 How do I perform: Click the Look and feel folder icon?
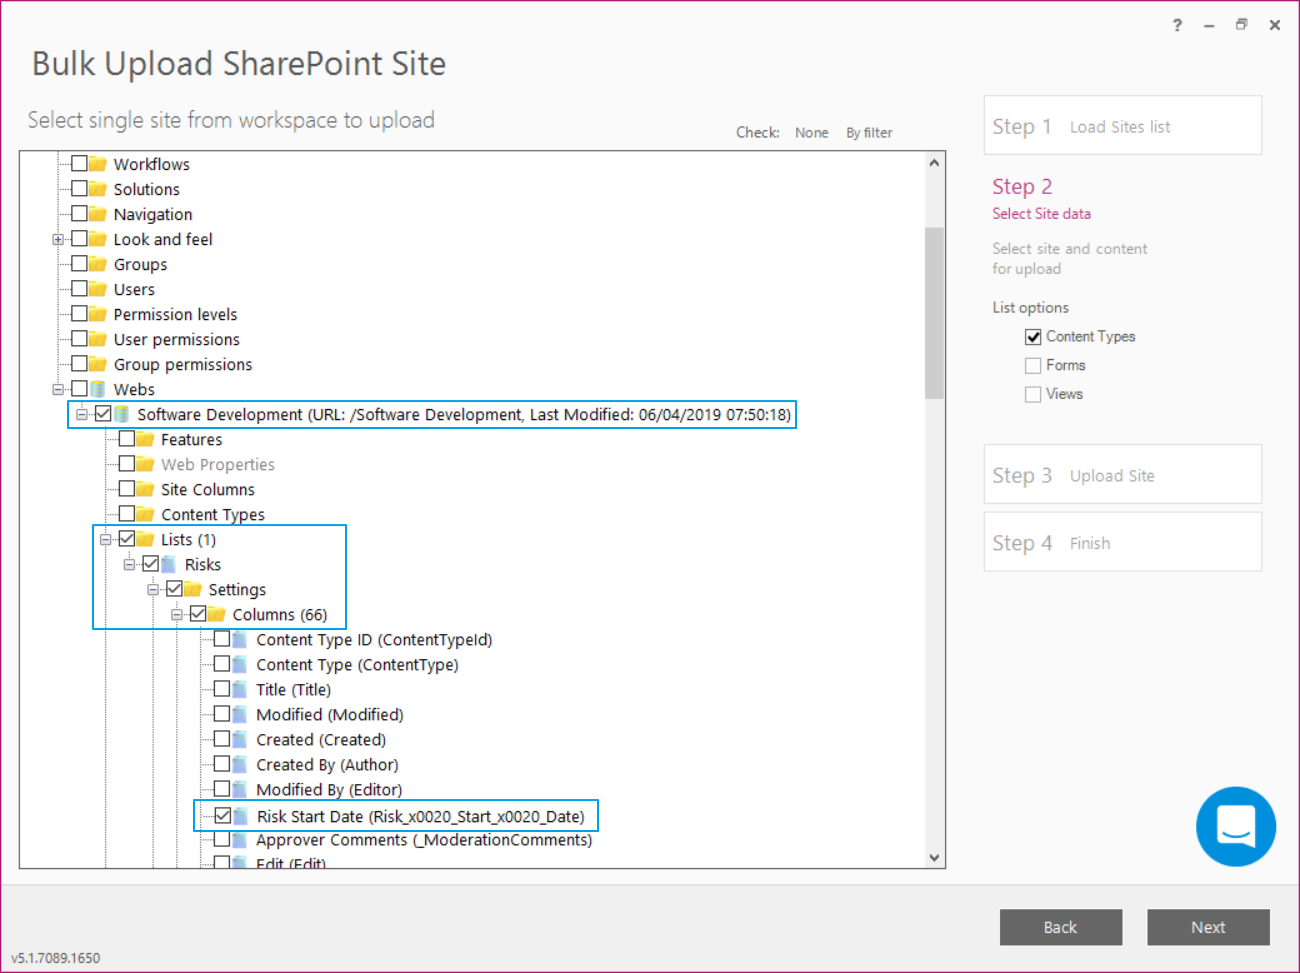pos(98,239)
